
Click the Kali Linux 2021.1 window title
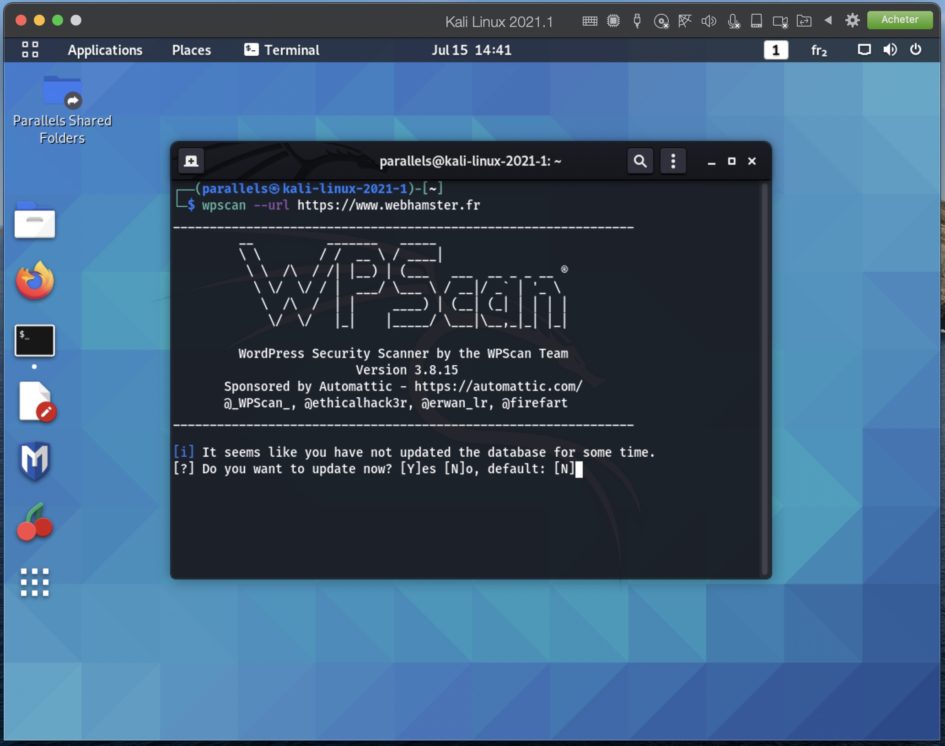499,22
